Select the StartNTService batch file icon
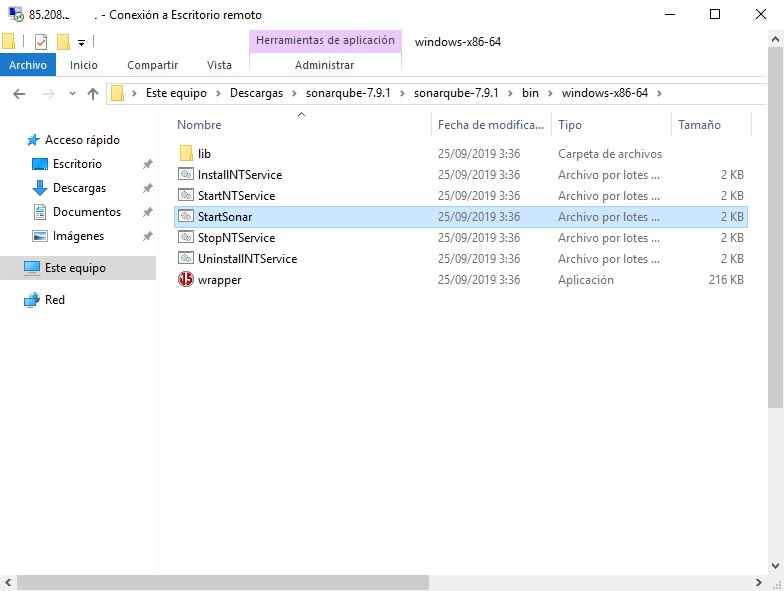Screen dimensions: 784x591 tap(186, 195)
